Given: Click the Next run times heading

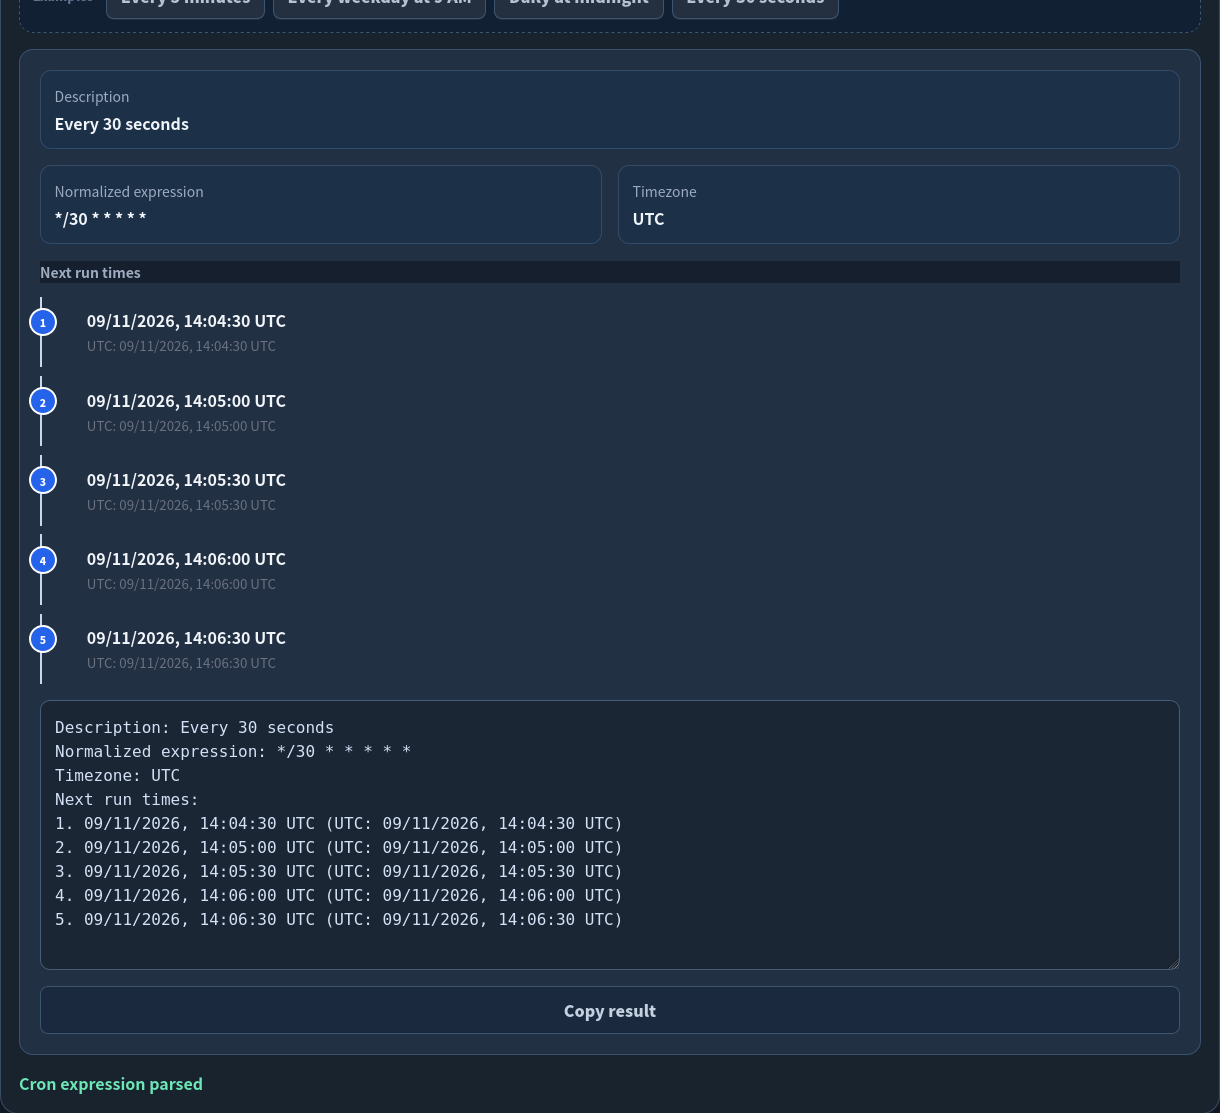Looking at the screenshot, I should click(90, 272).
